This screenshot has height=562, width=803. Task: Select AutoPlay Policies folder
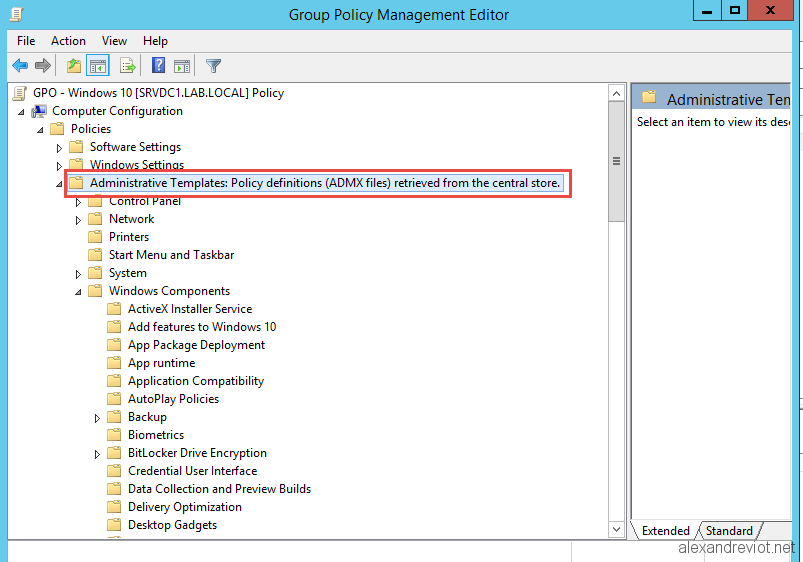click(173, 399)
